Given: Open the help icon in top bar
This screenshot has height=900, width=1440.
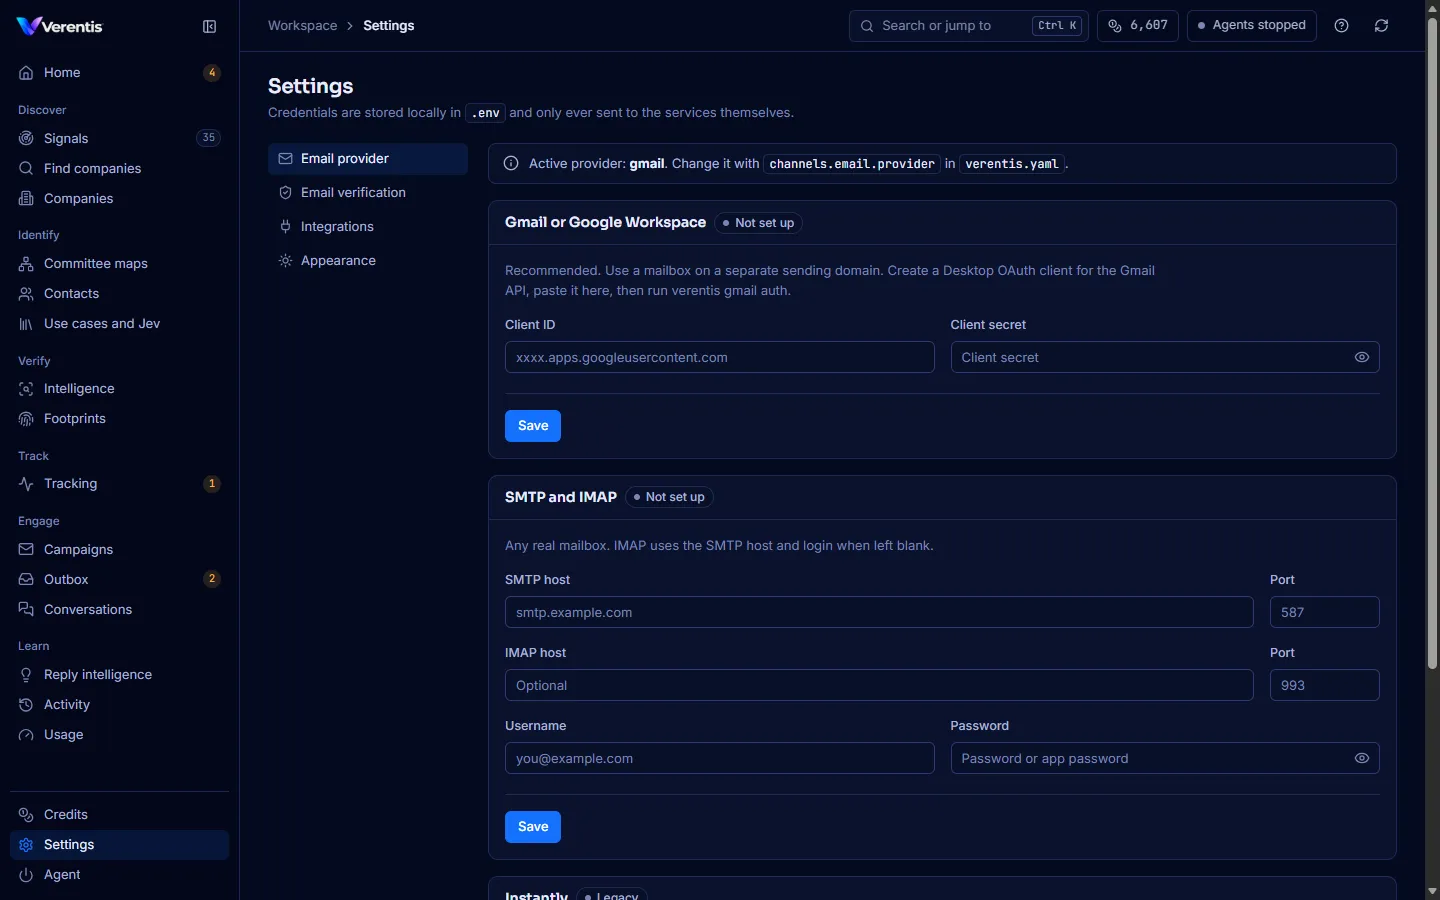Looking at the screenshot, I should coord(1342,26).
